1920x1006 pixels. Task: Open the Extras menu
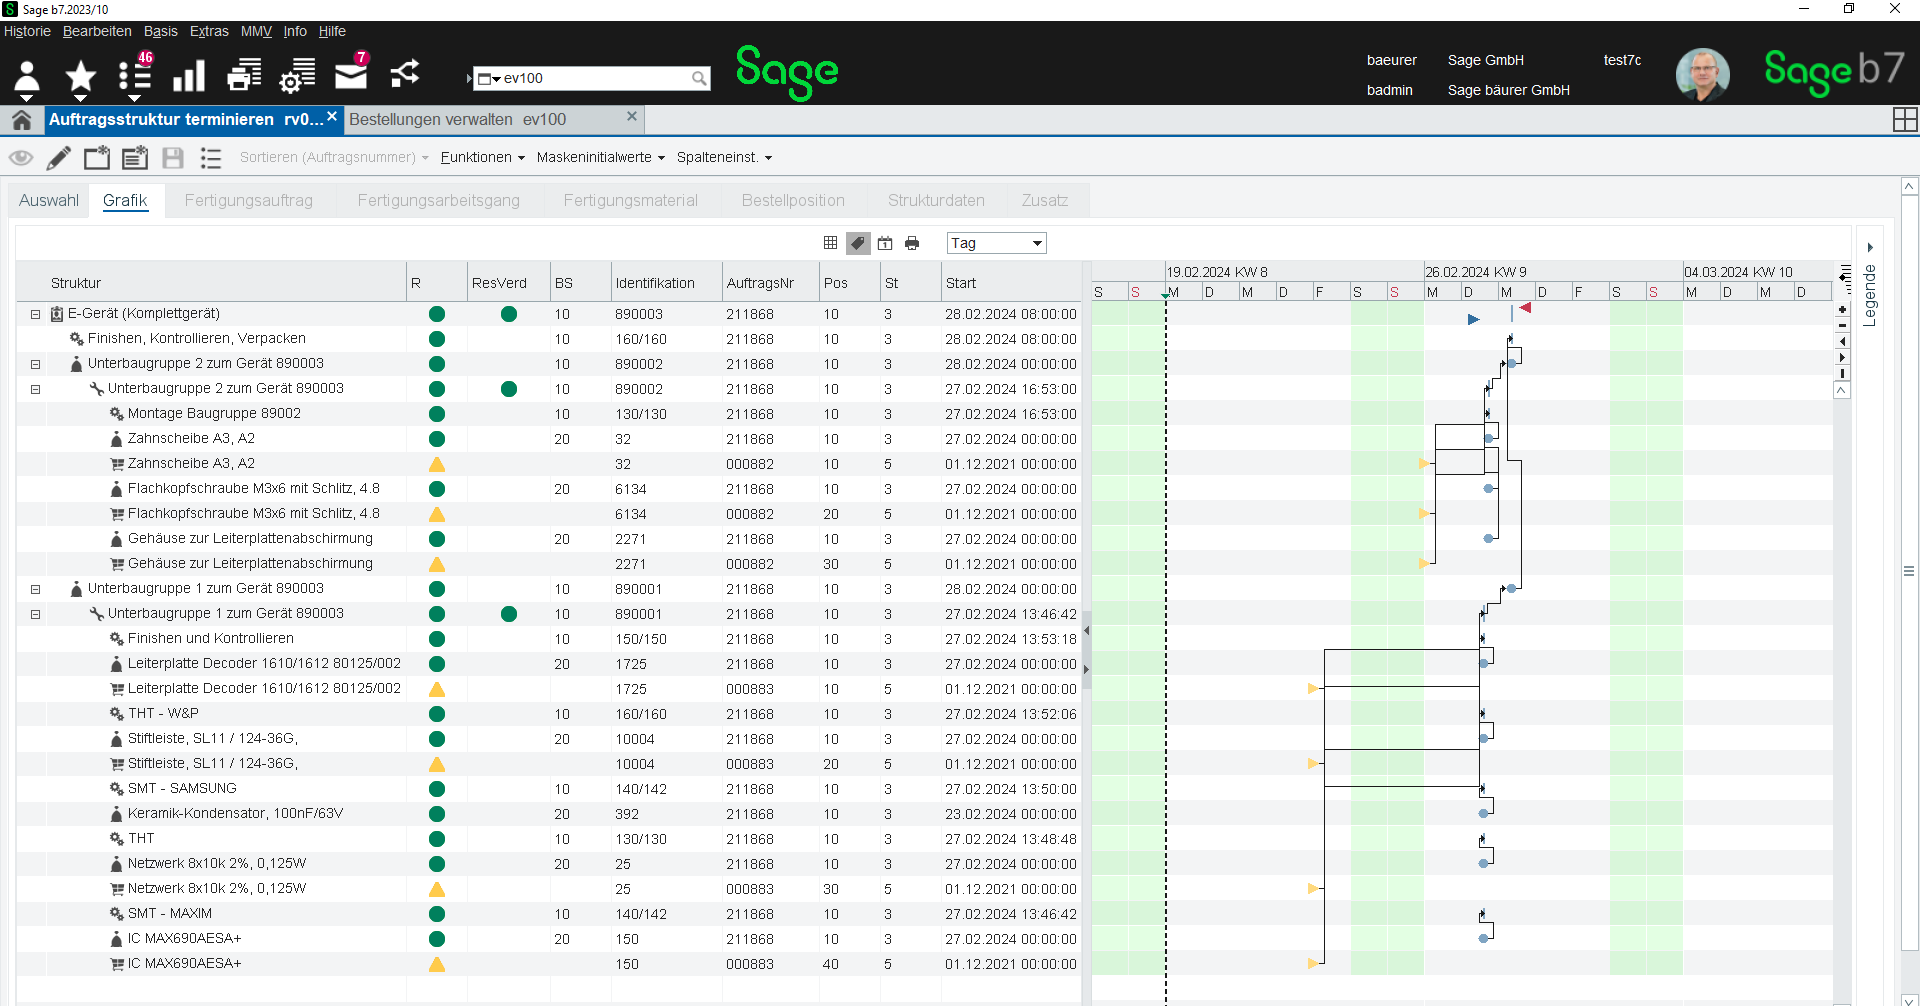209,31
